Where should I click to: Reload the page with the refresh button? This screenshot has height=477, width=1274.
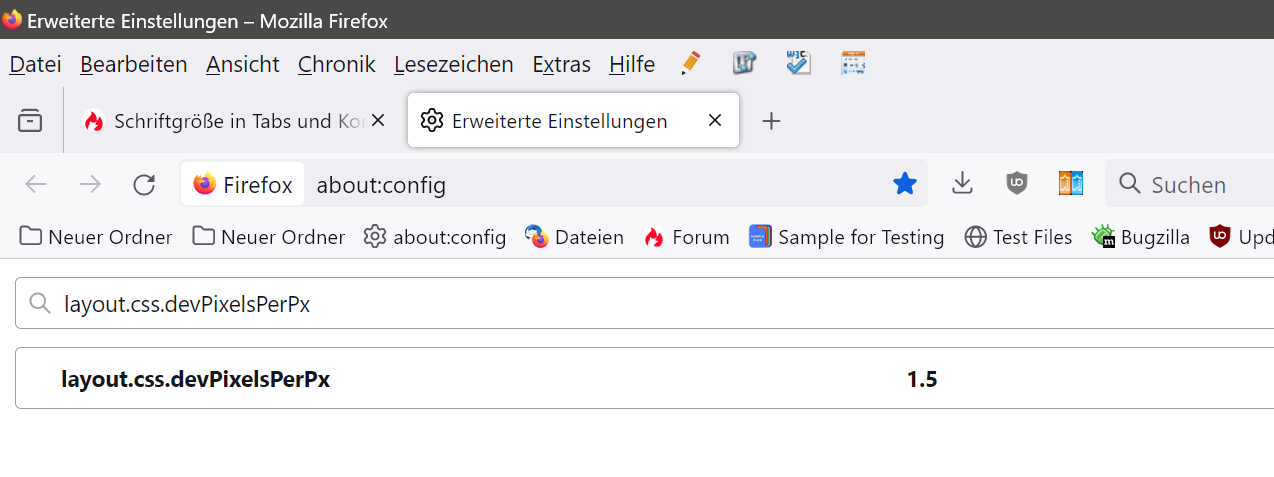(144, 184)
